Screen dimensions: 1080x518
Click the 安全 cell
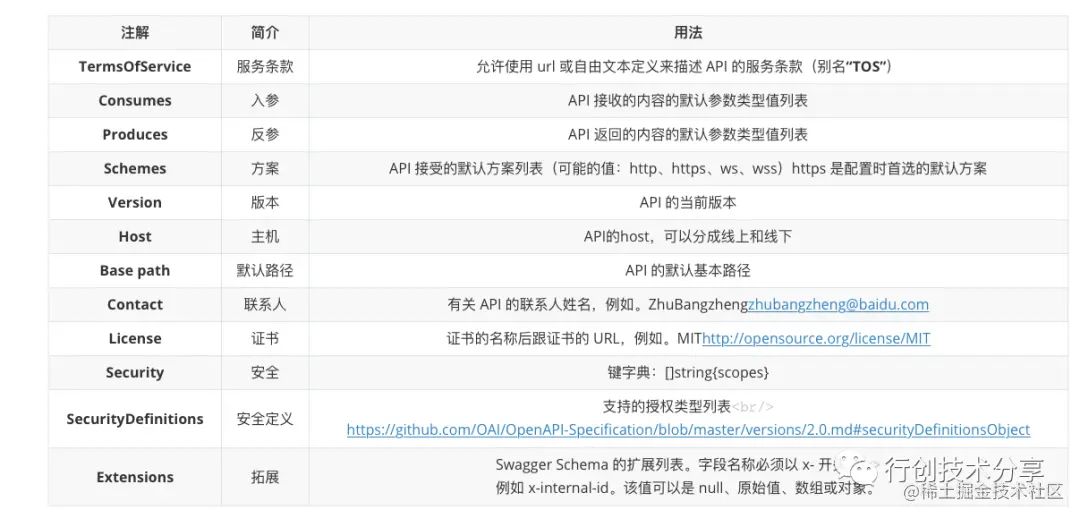265,373
